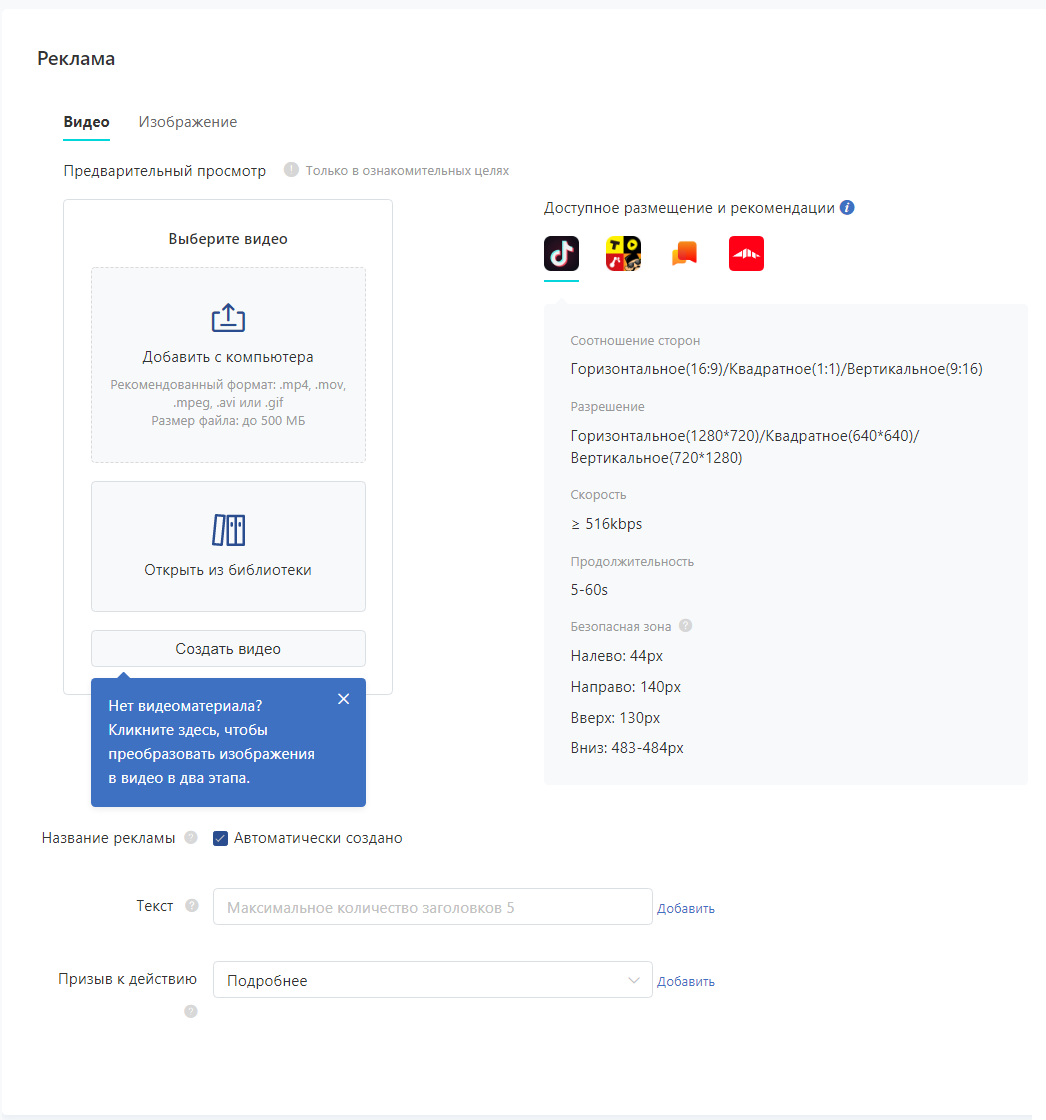Click help icon next to Название рекламы

click(191, 838)
